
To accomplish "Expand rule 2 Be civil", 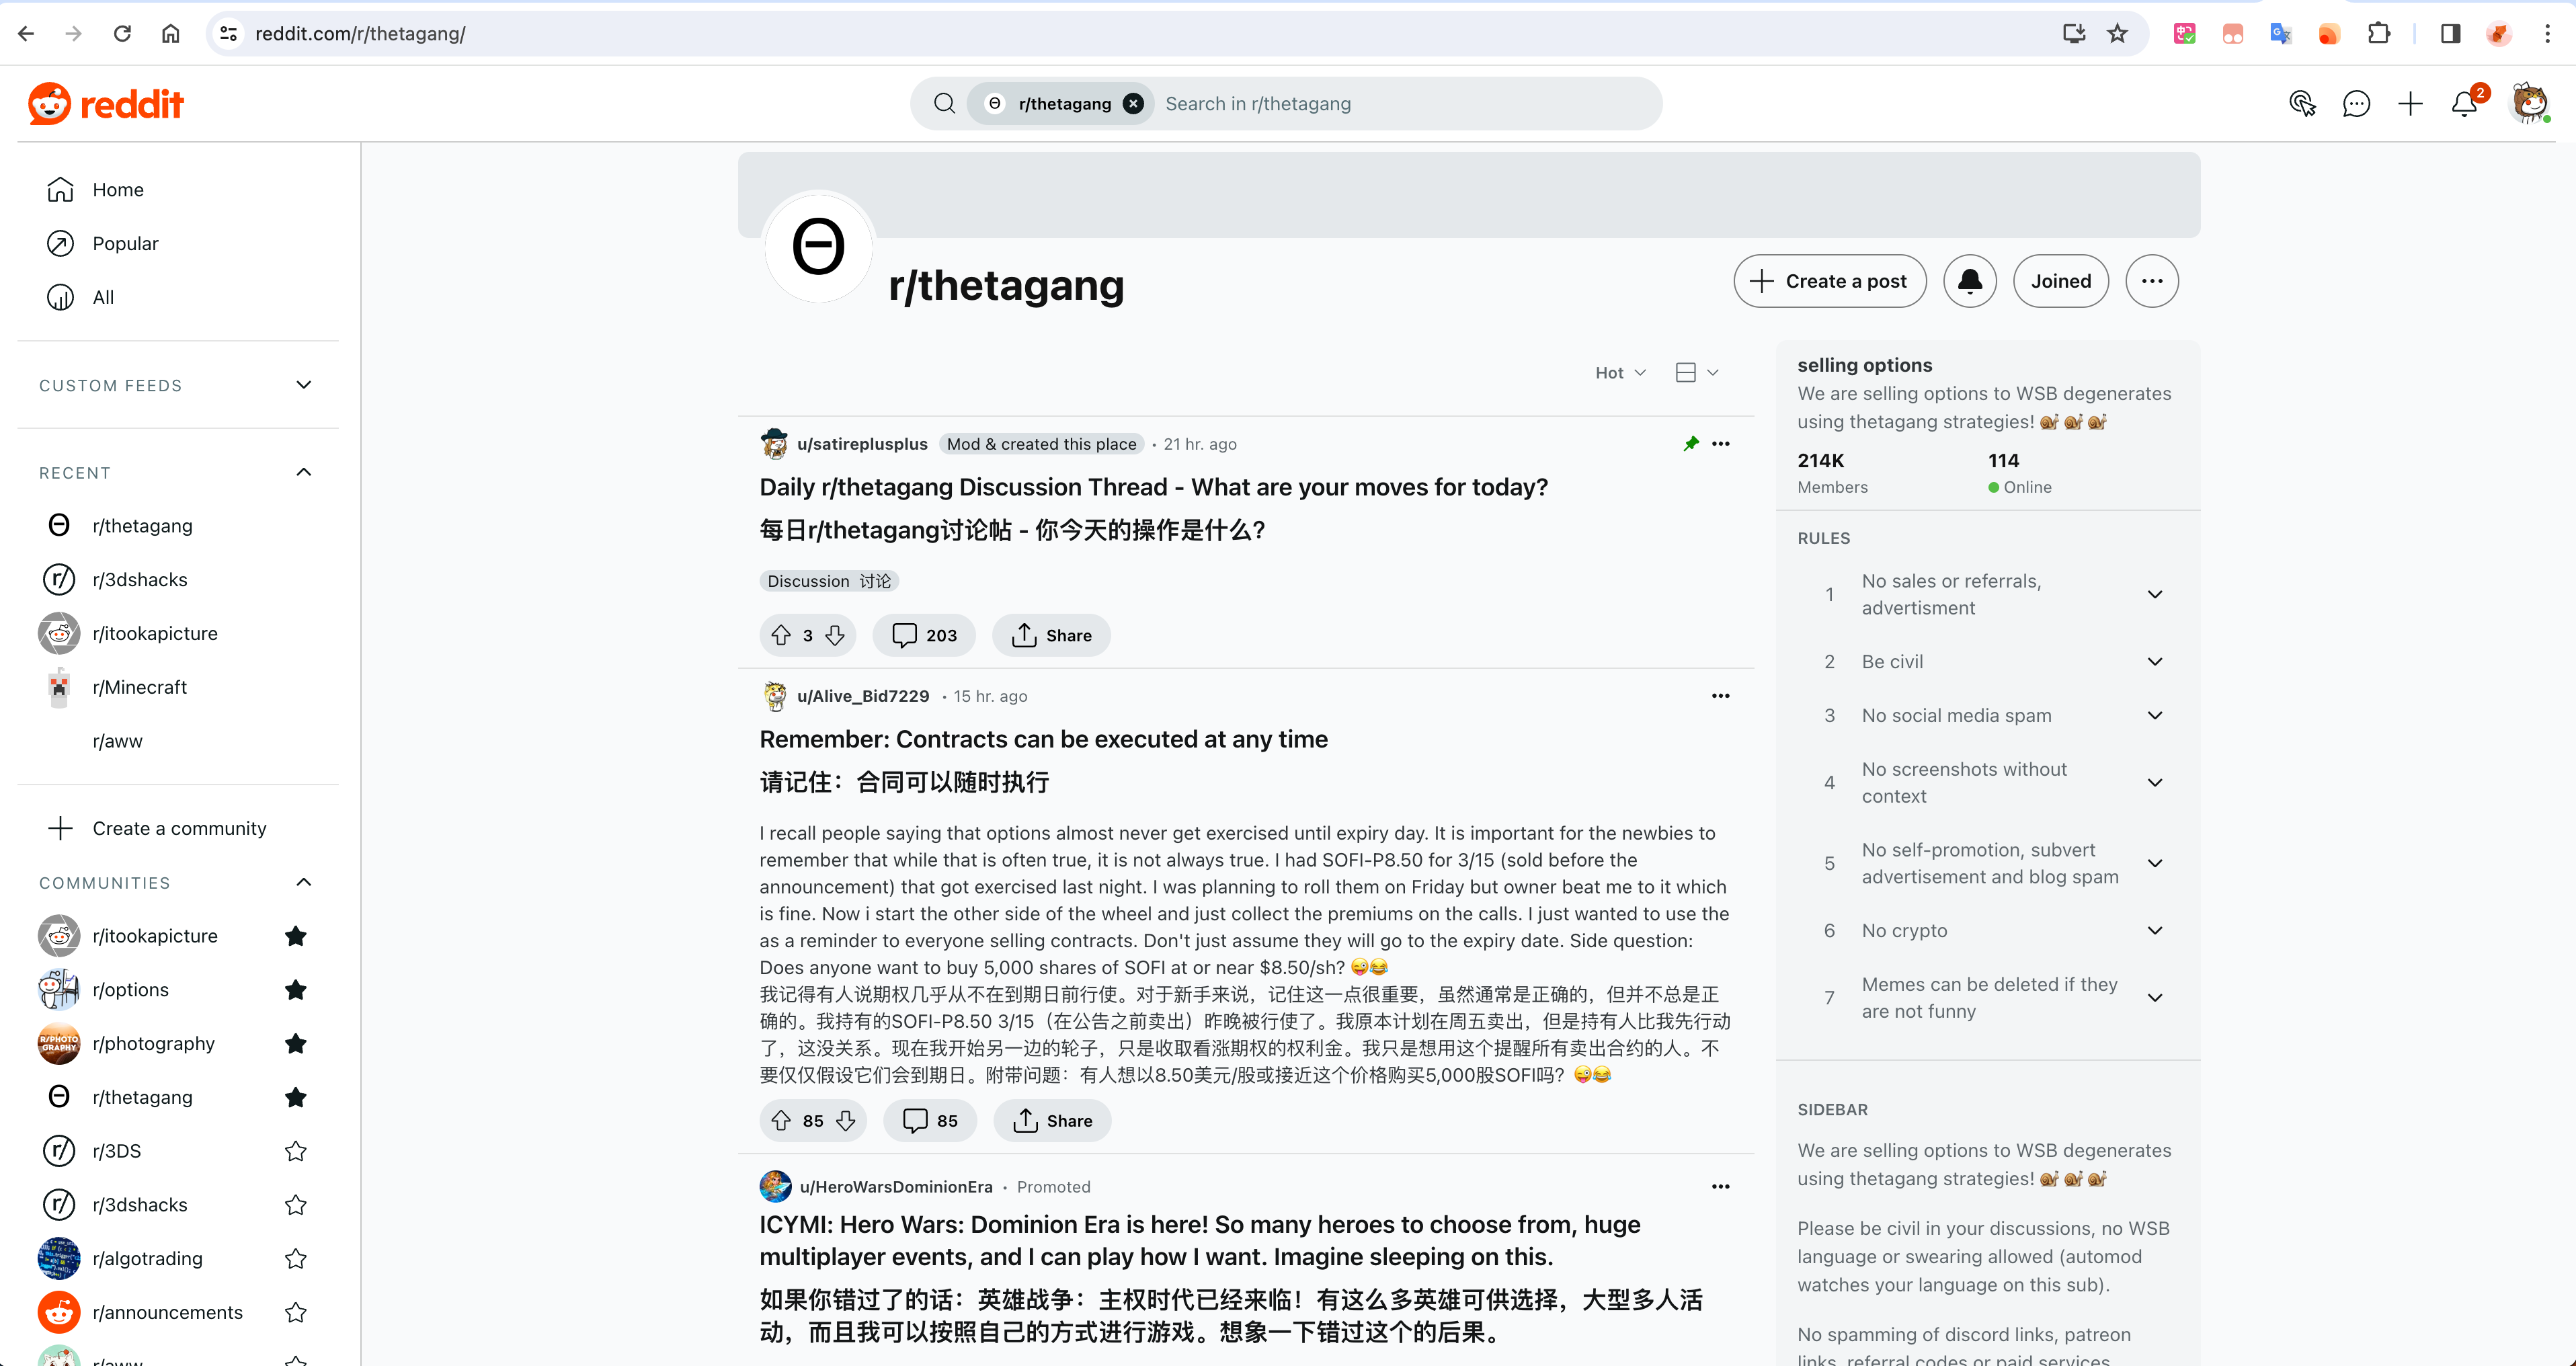I will 2155,661.
